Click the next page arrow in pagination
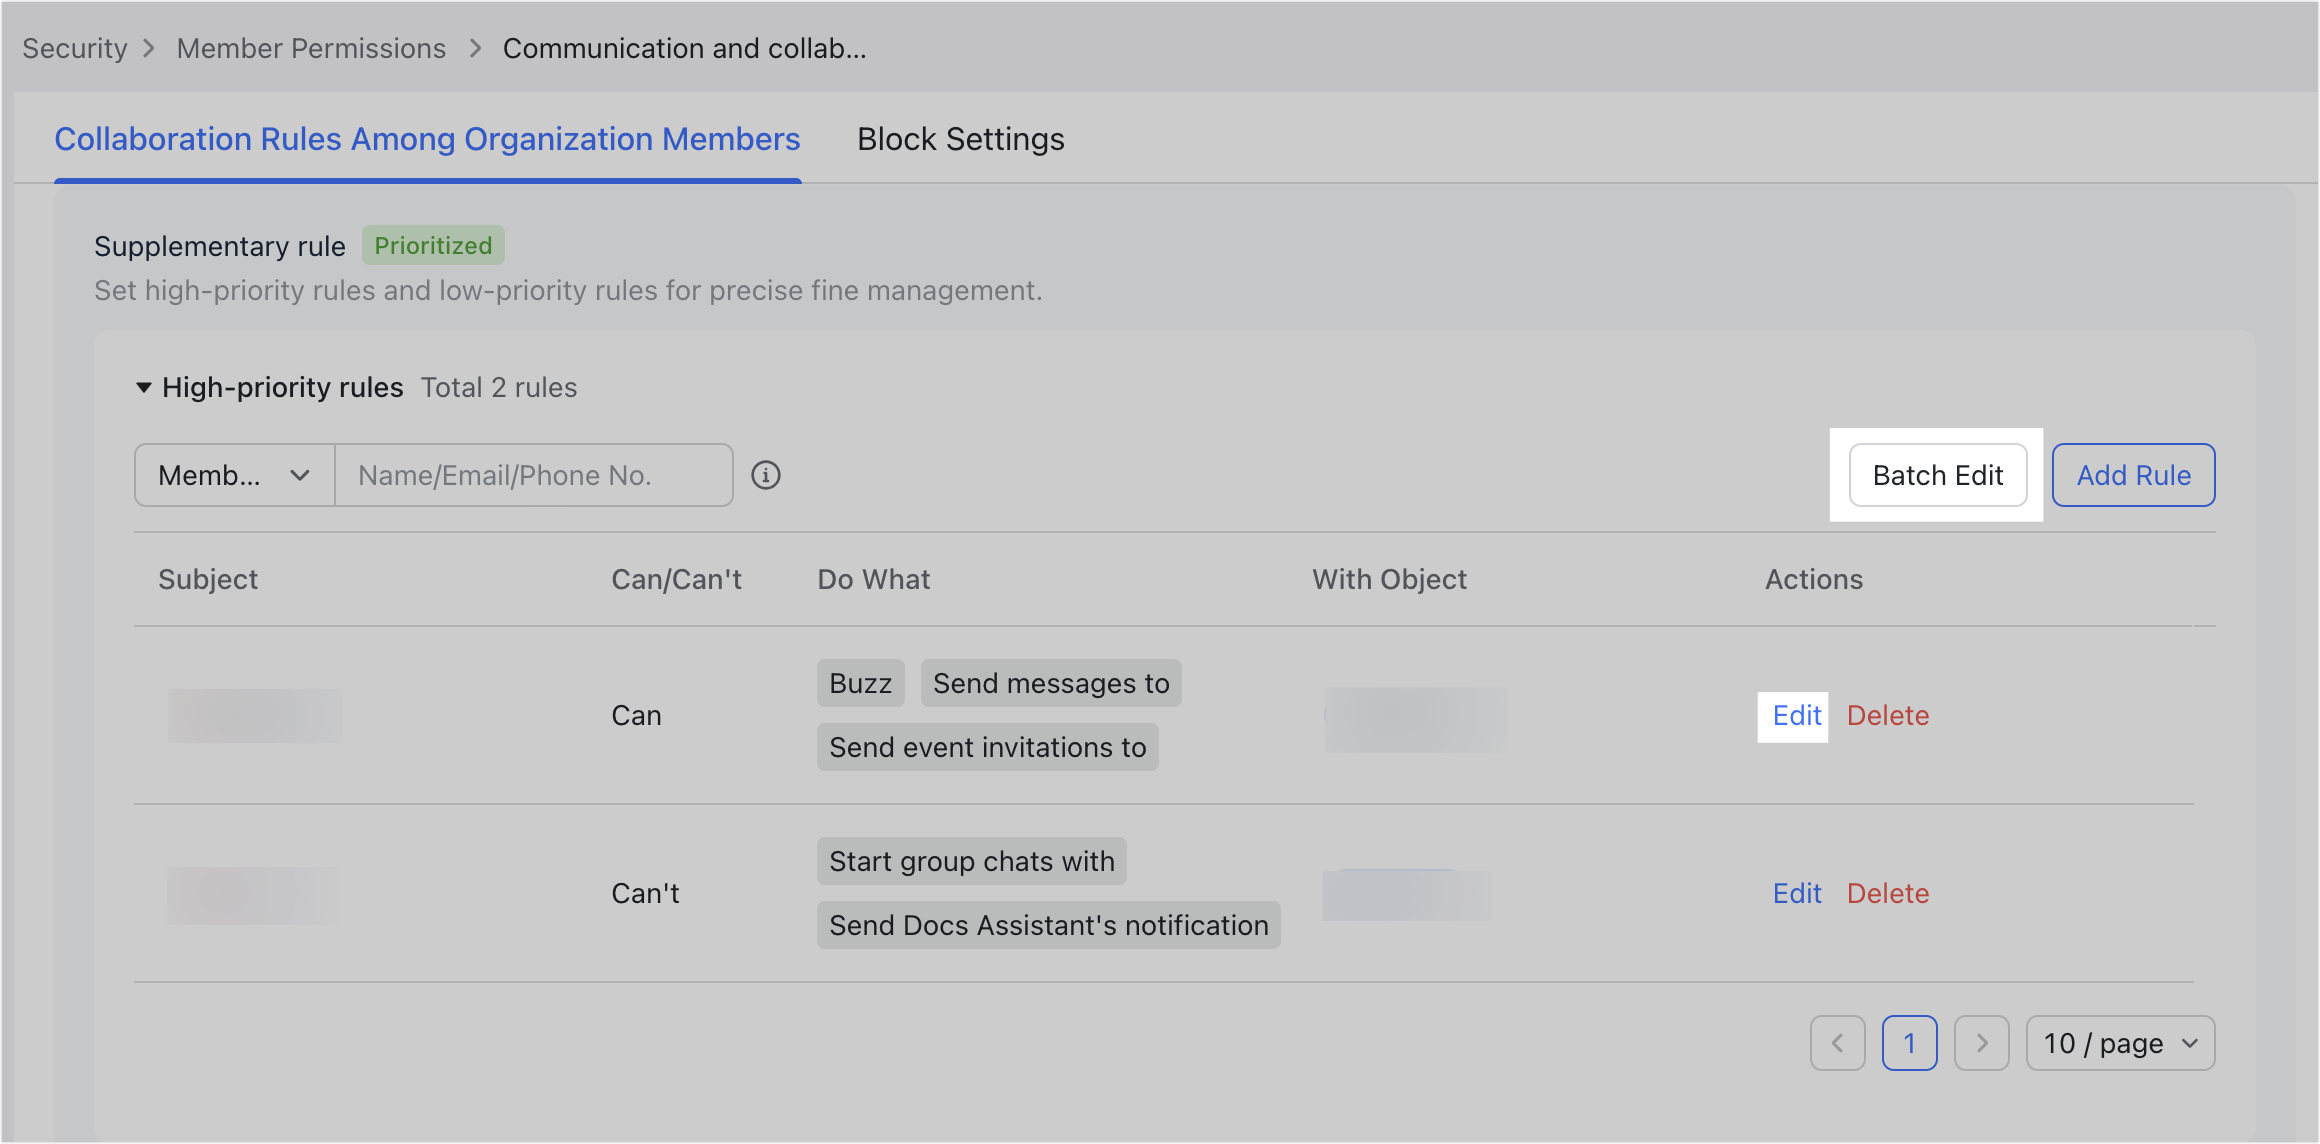 click(1982, 1043)
